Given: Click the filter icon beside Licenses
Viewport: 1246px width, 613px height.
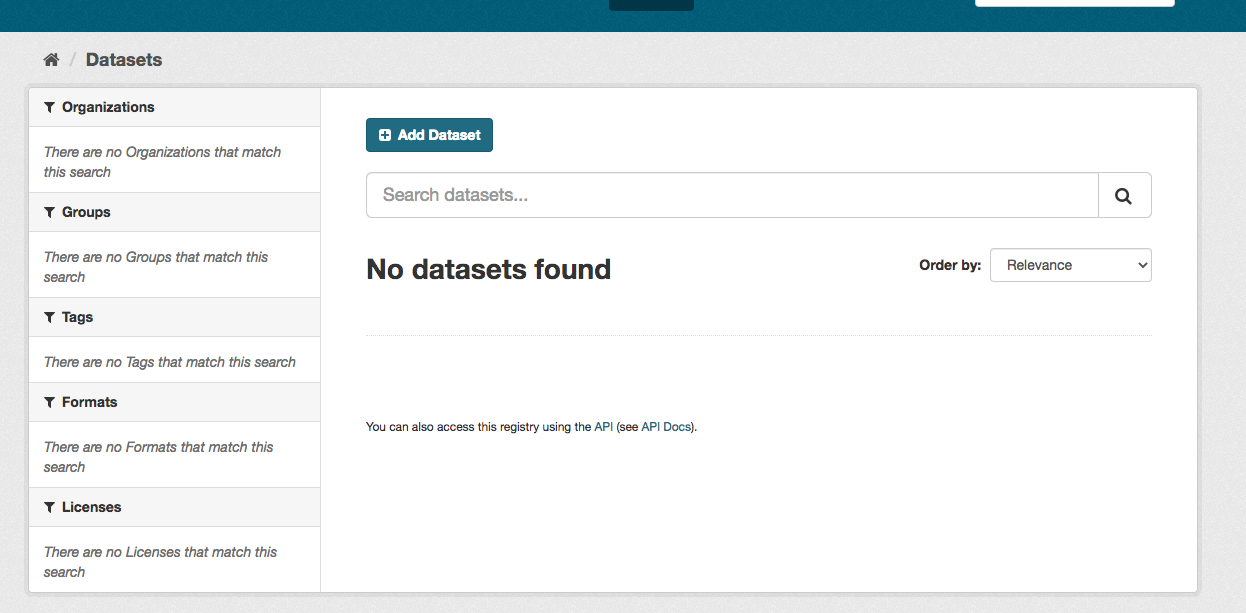Looking at the screenshot, I should click(48, 507).
